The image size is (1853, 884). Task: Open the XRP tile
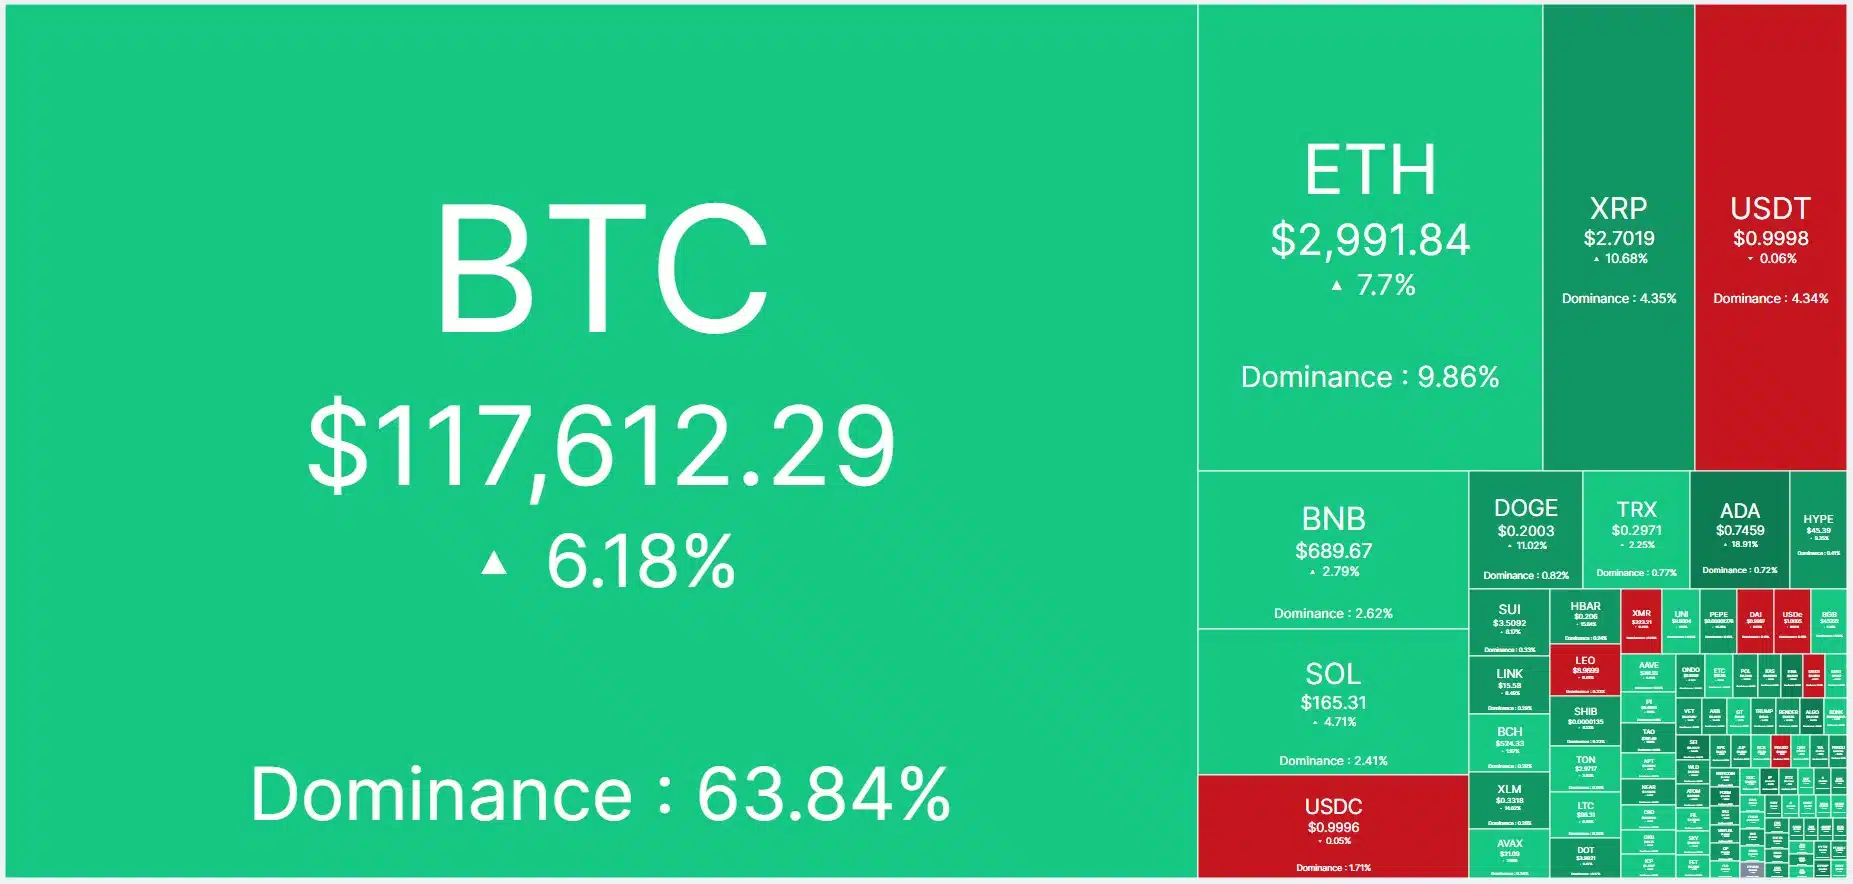(1618, 240)
